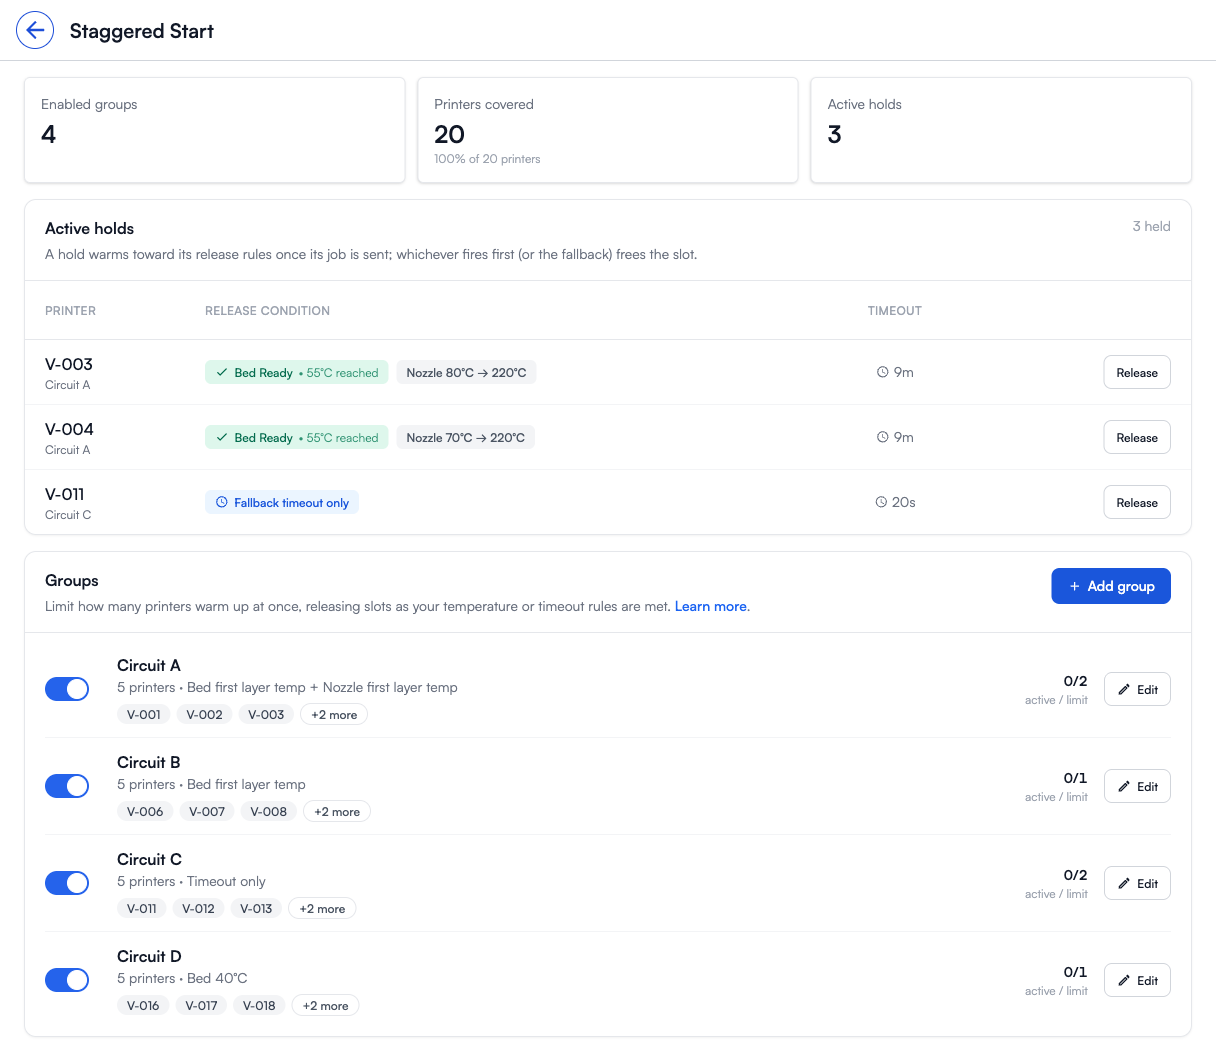The height and width of the screenshot is (1061, 1216).
Task: Click the clock icon beside 20s timeout
Action: point(881,502)
